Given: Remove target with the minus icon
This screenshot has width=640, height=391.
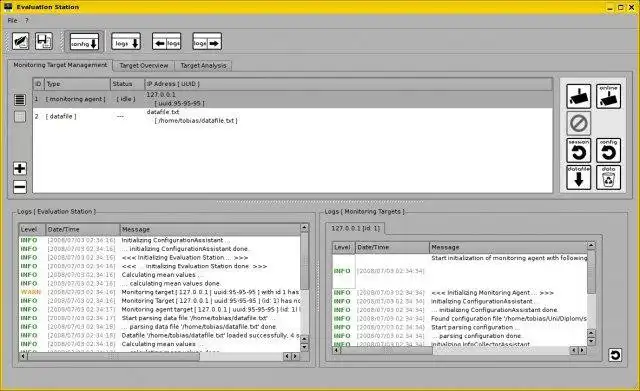Looking at the screenshot, I should 20,187.
